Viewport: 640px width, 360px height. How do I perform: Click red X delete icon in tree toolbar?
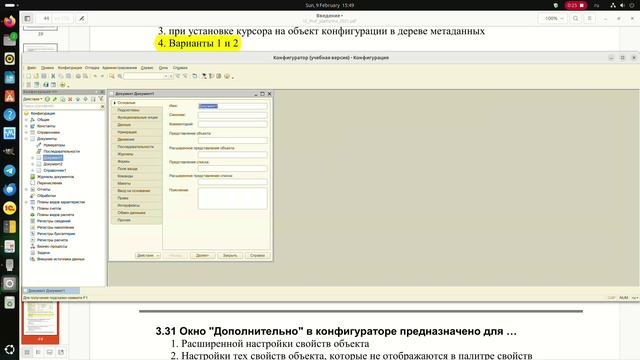click(70, 99)
